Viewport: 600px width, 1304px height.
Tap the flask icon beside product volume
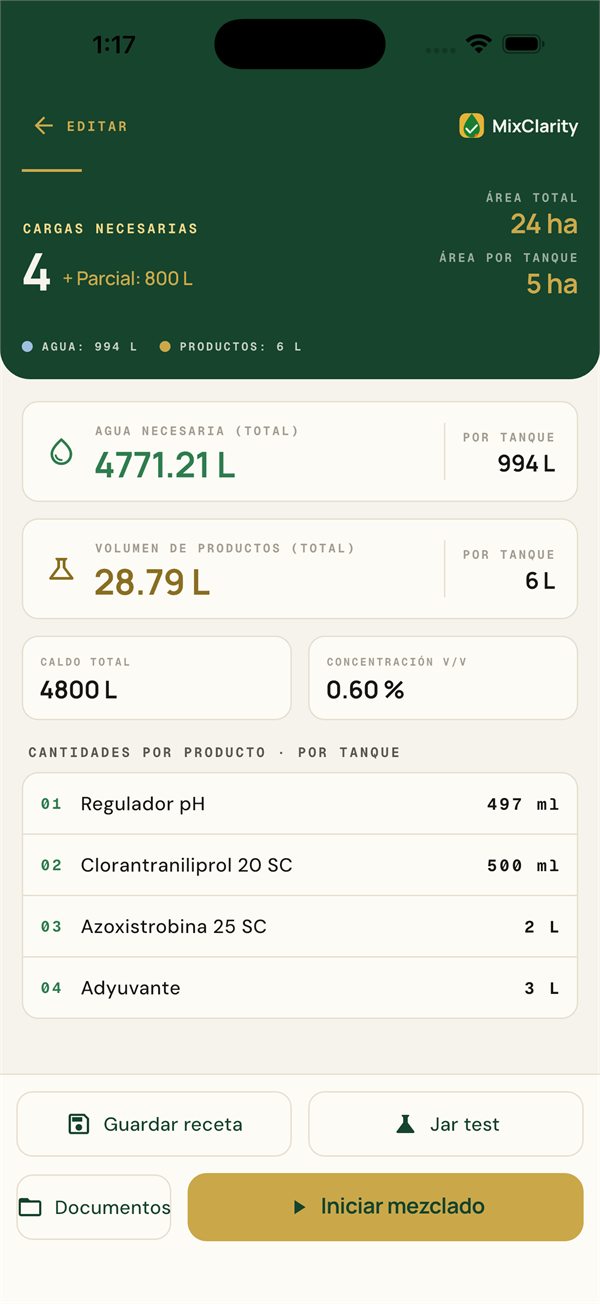tap(61, 569)
